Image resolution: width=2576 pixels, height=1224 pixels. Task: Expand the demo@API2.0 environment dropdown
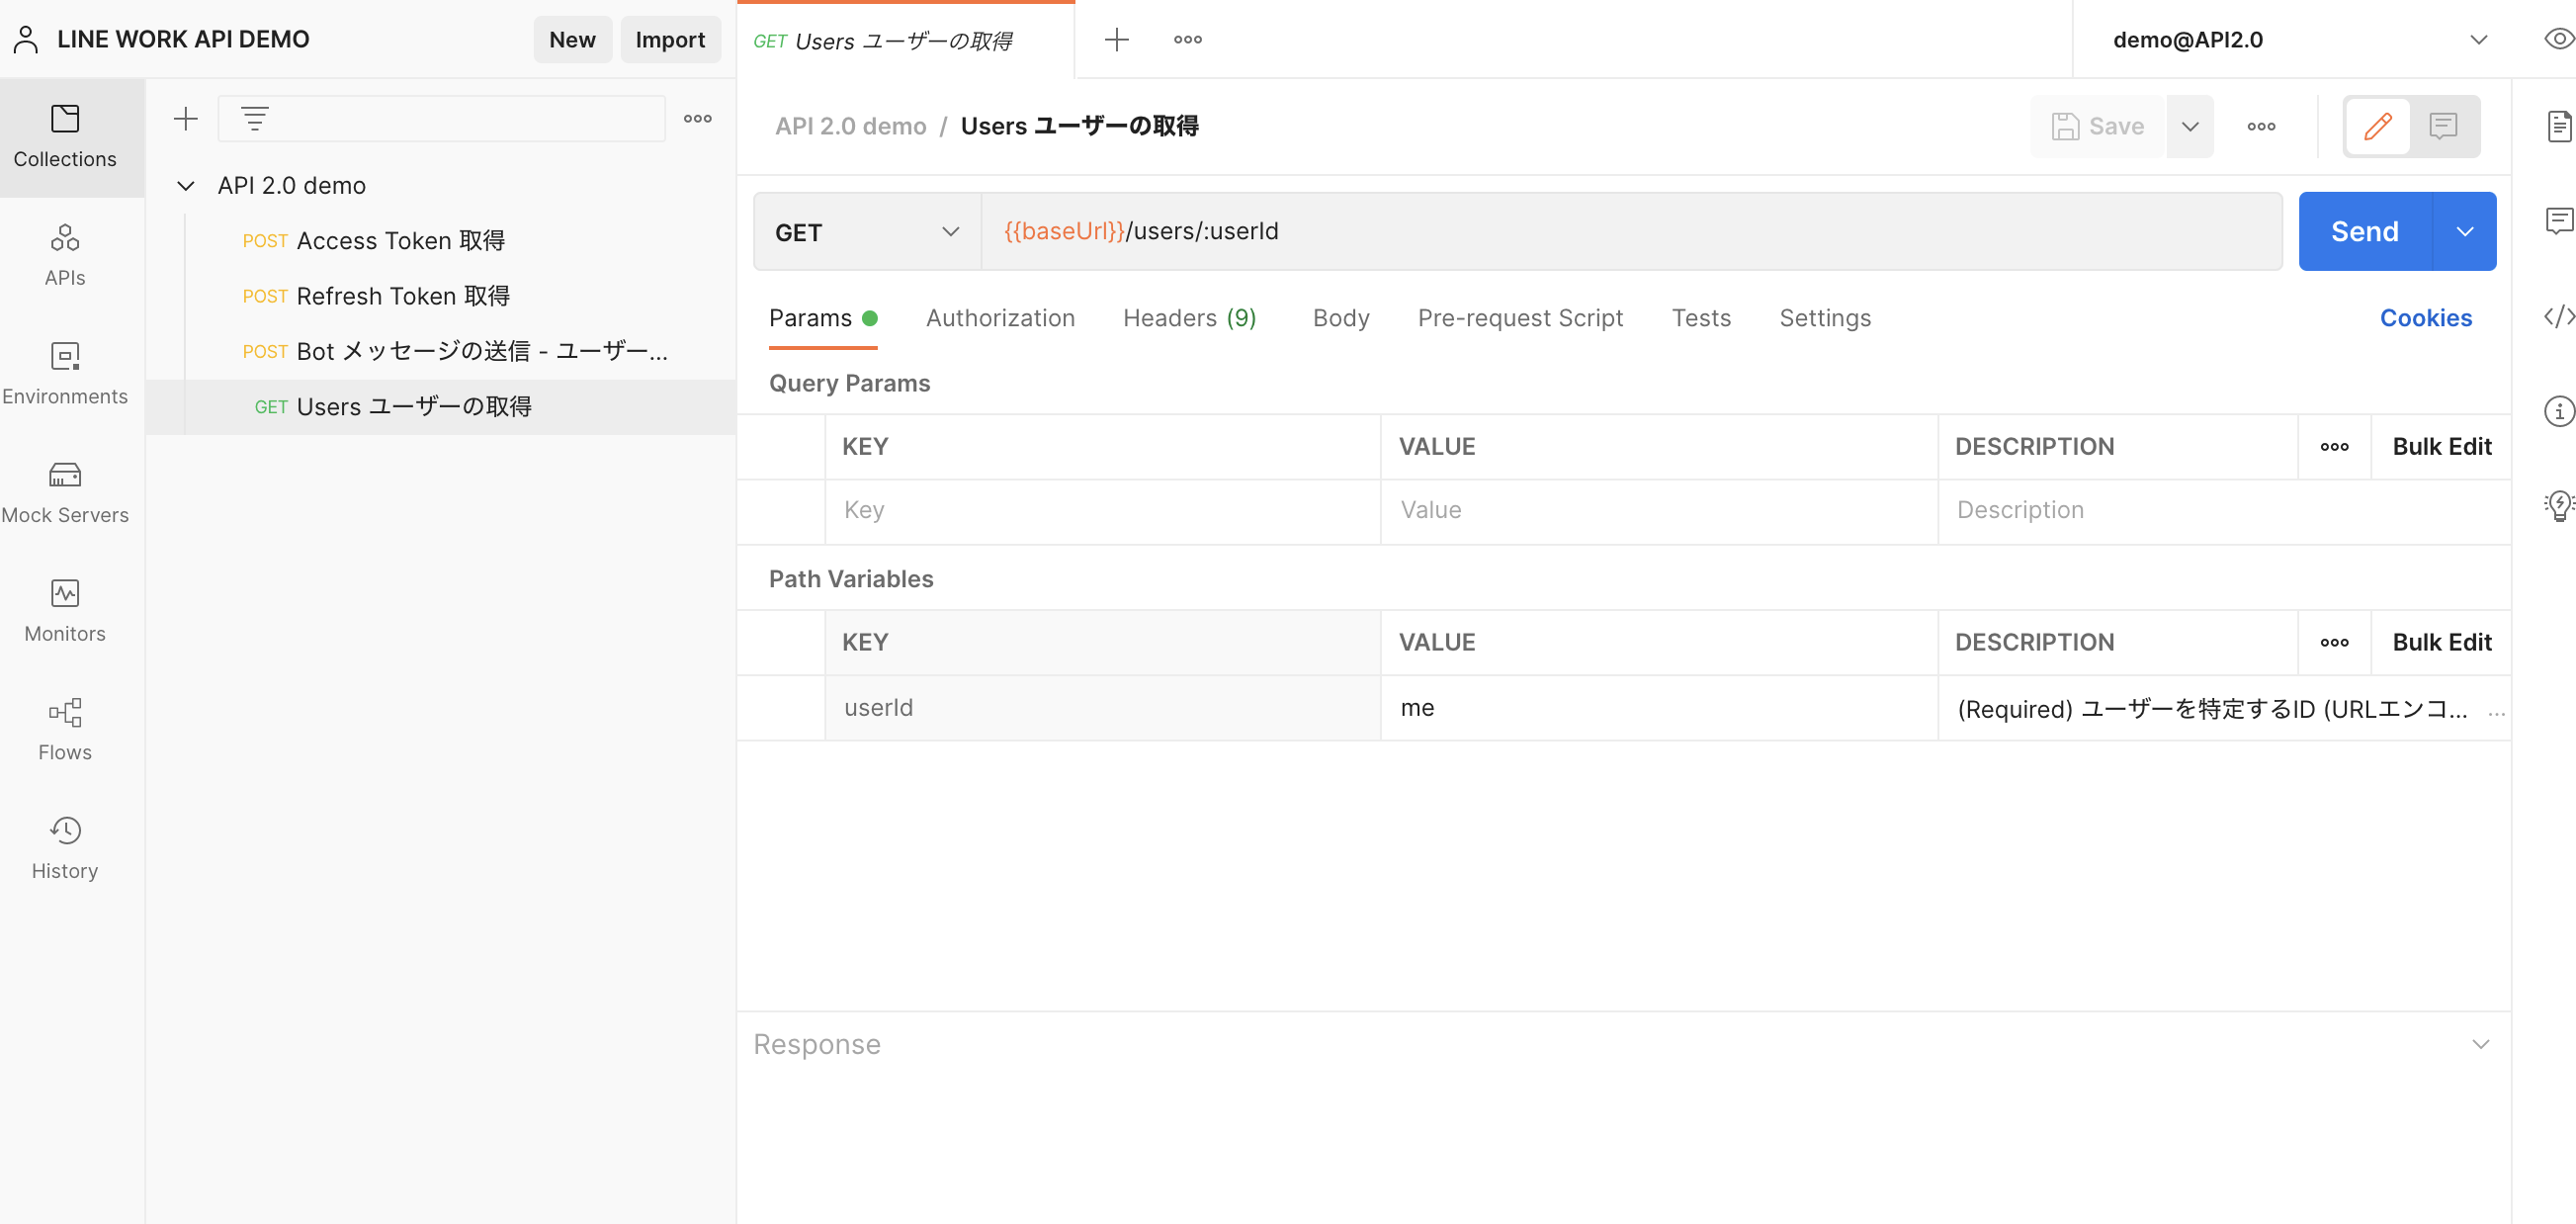click(2478, 39)
